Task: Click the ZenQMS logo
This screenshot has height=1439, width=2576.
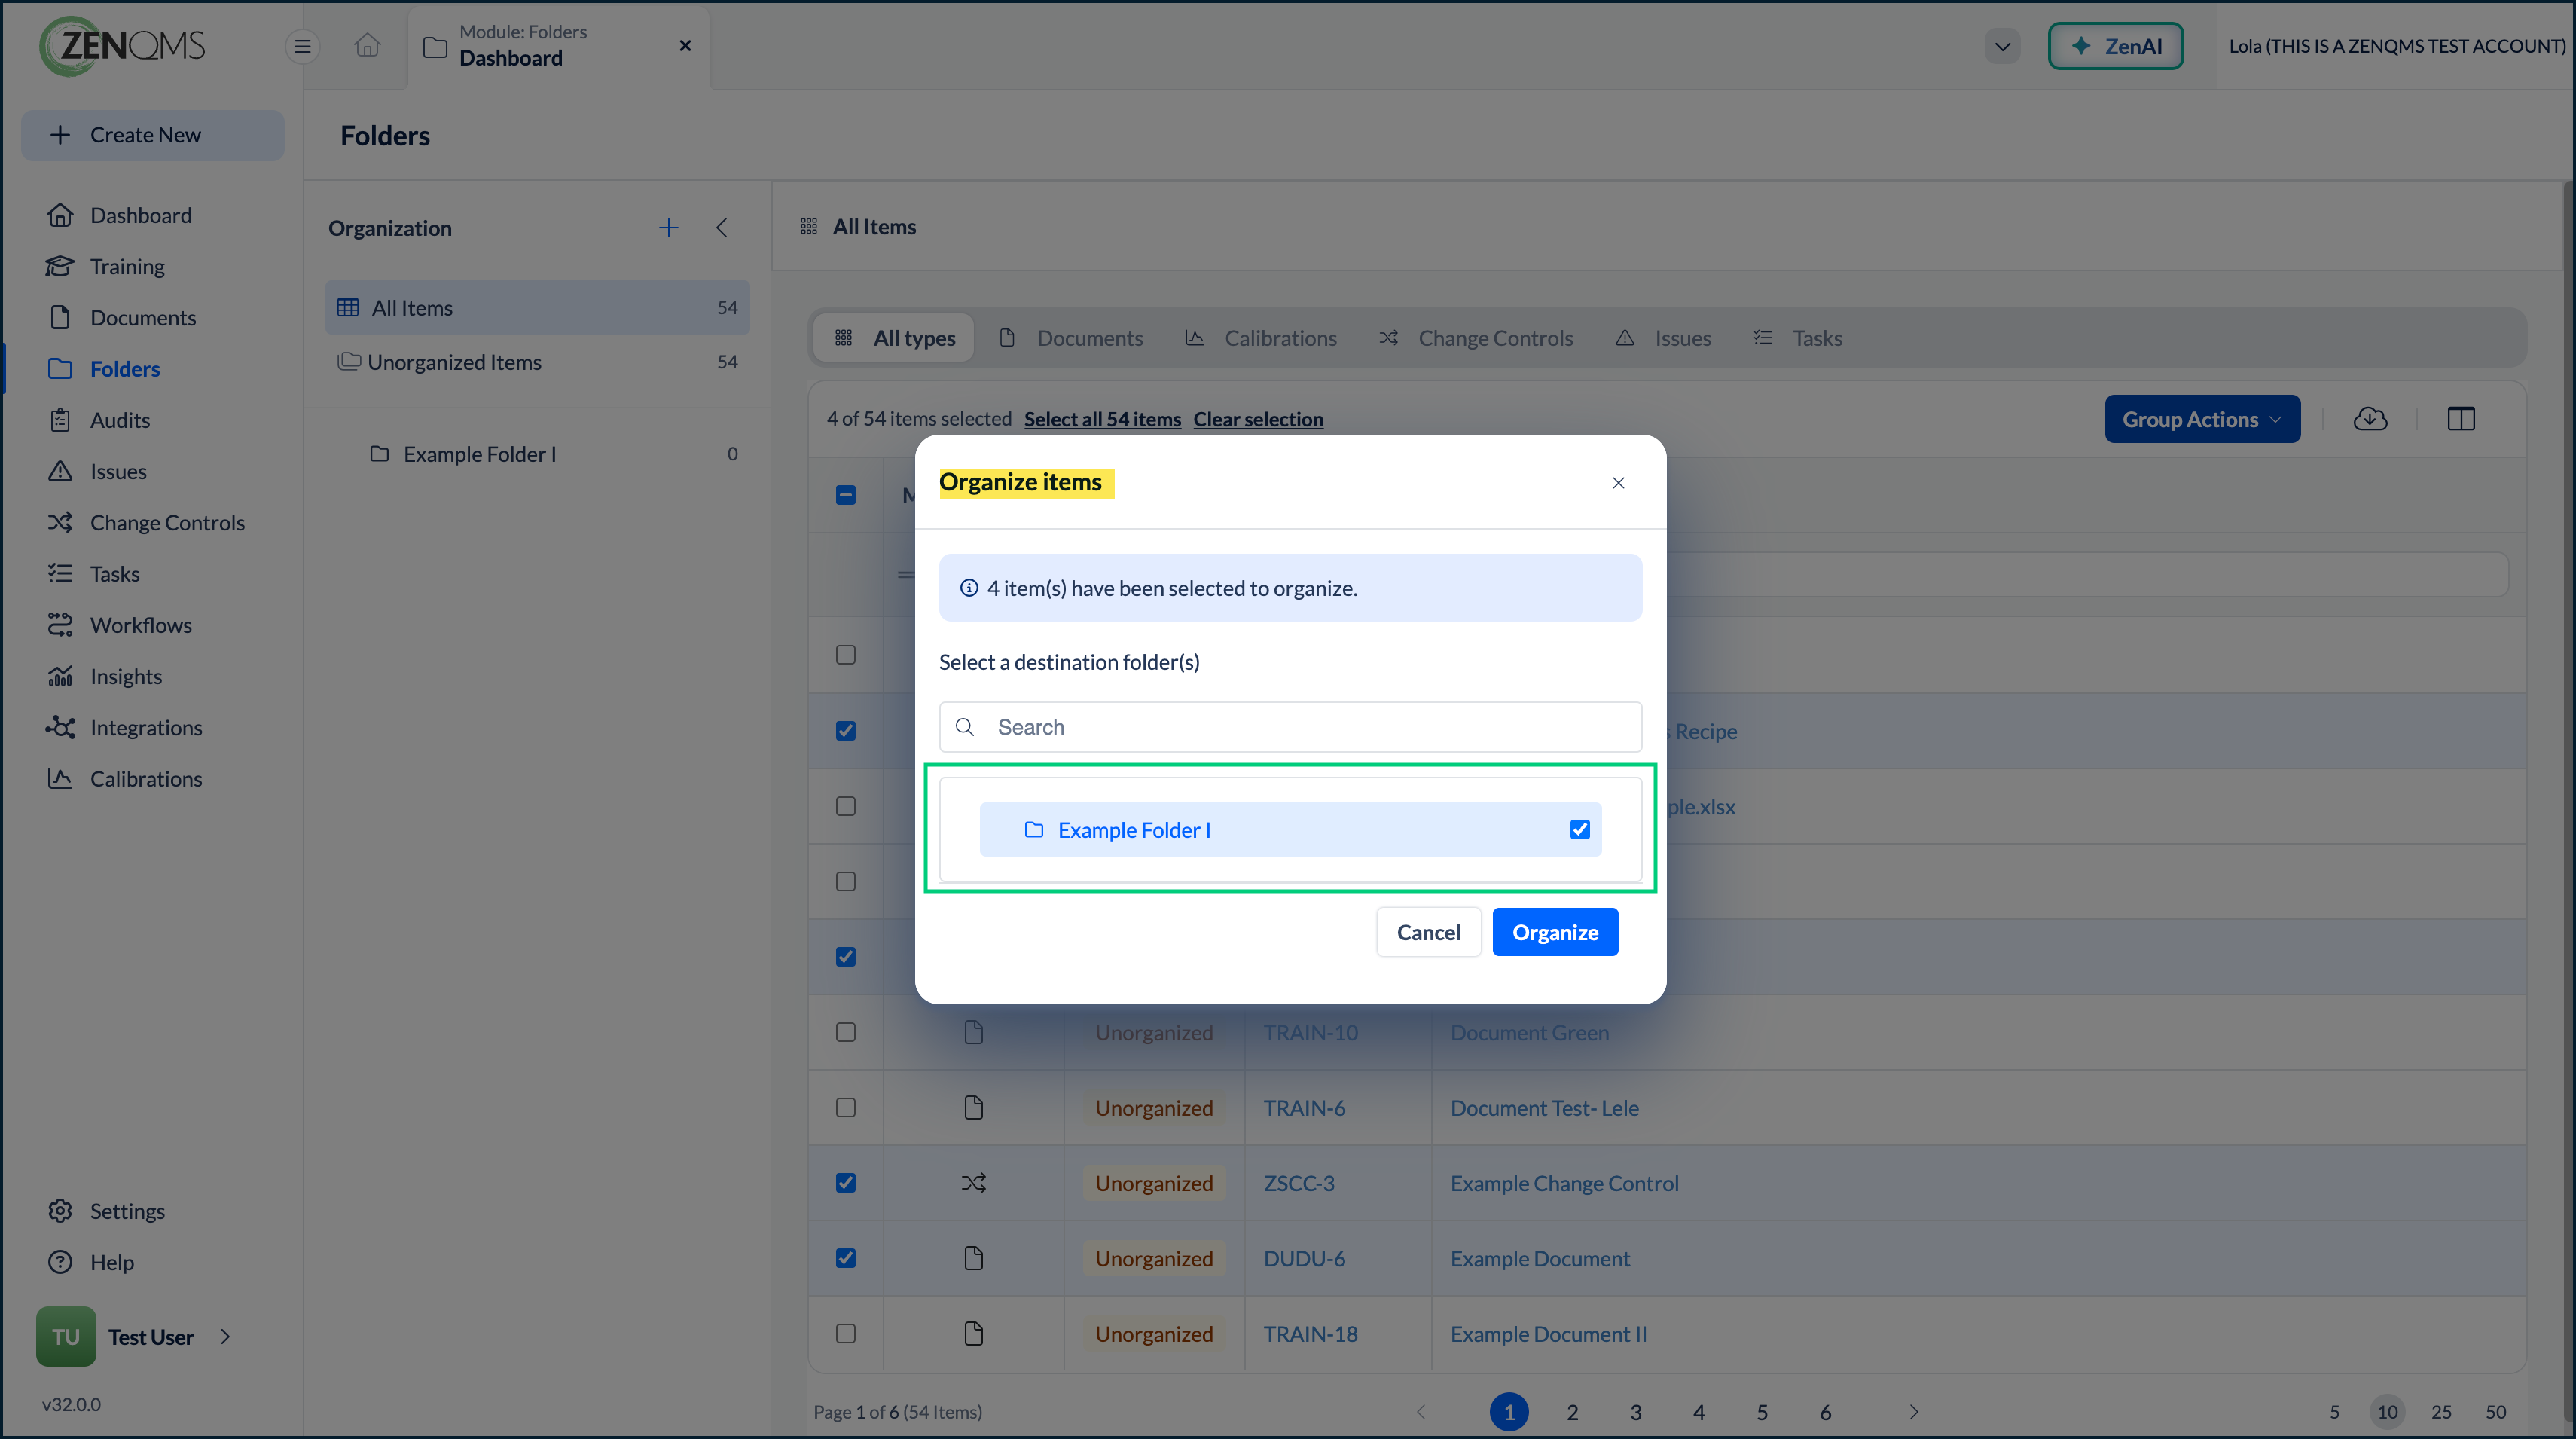Action: [x=122, y=46]
